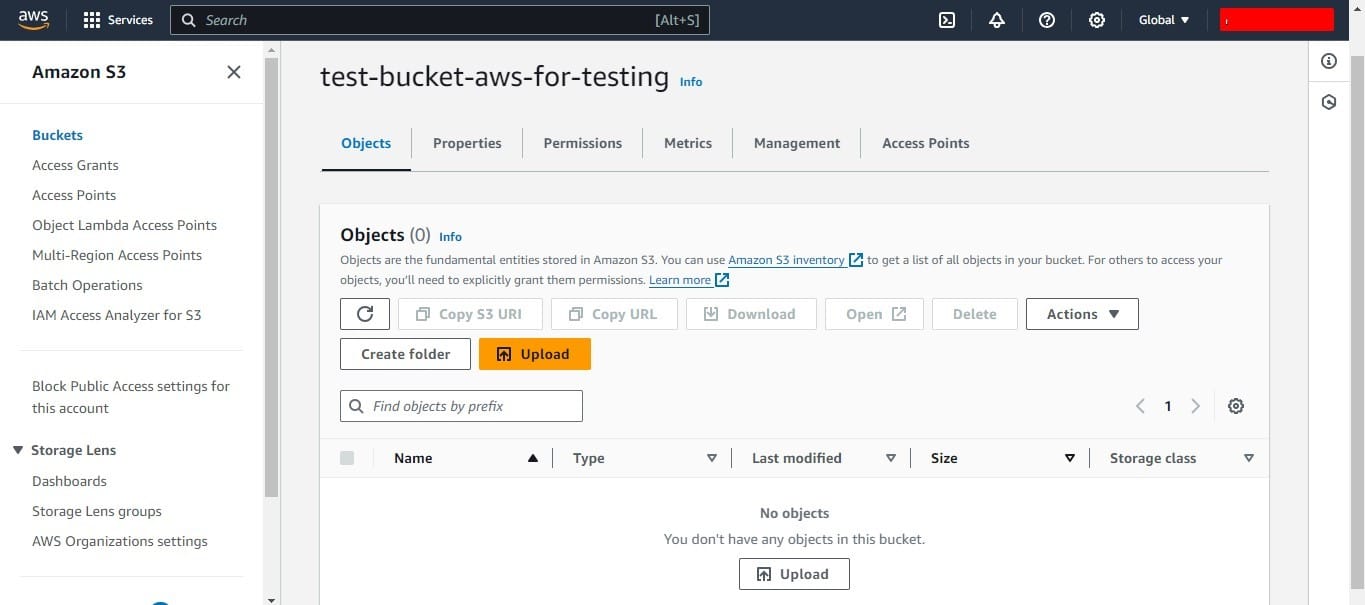Click the hexagon icon on right edge
Viewport: 1365px width, 605px height.
[1329, 102]
